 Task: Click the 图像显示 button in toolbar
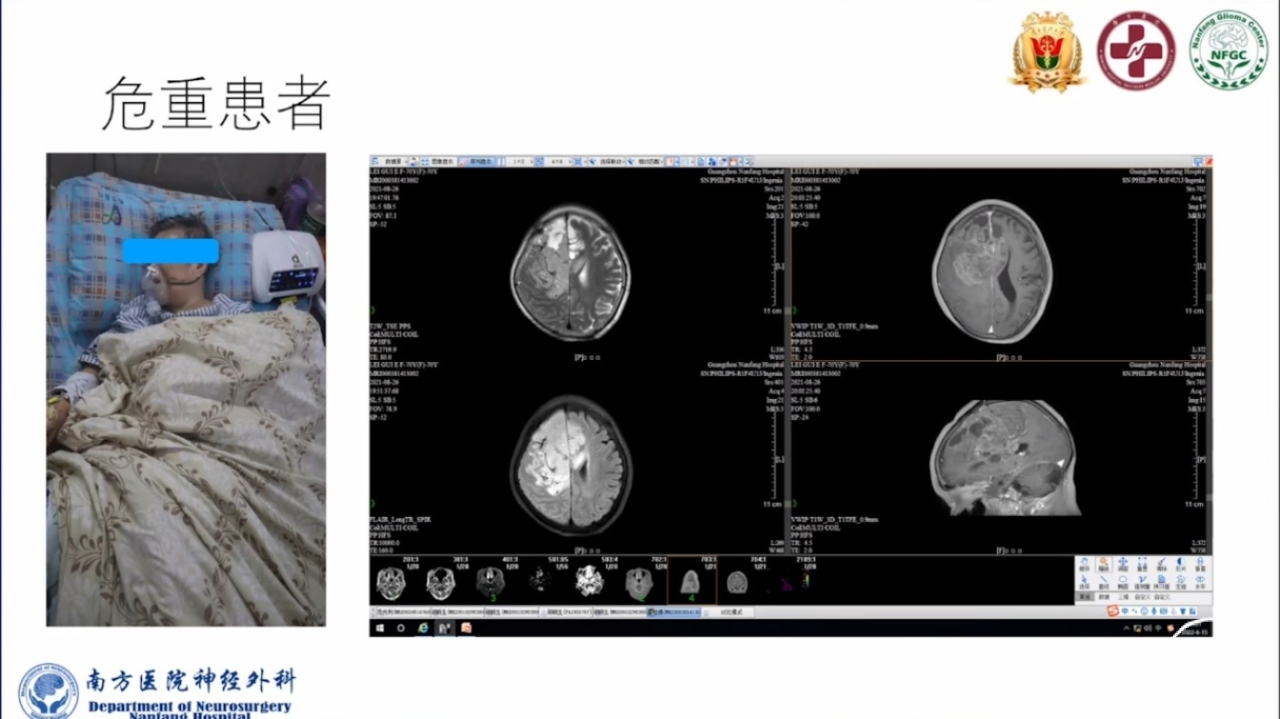coord(440,161)
